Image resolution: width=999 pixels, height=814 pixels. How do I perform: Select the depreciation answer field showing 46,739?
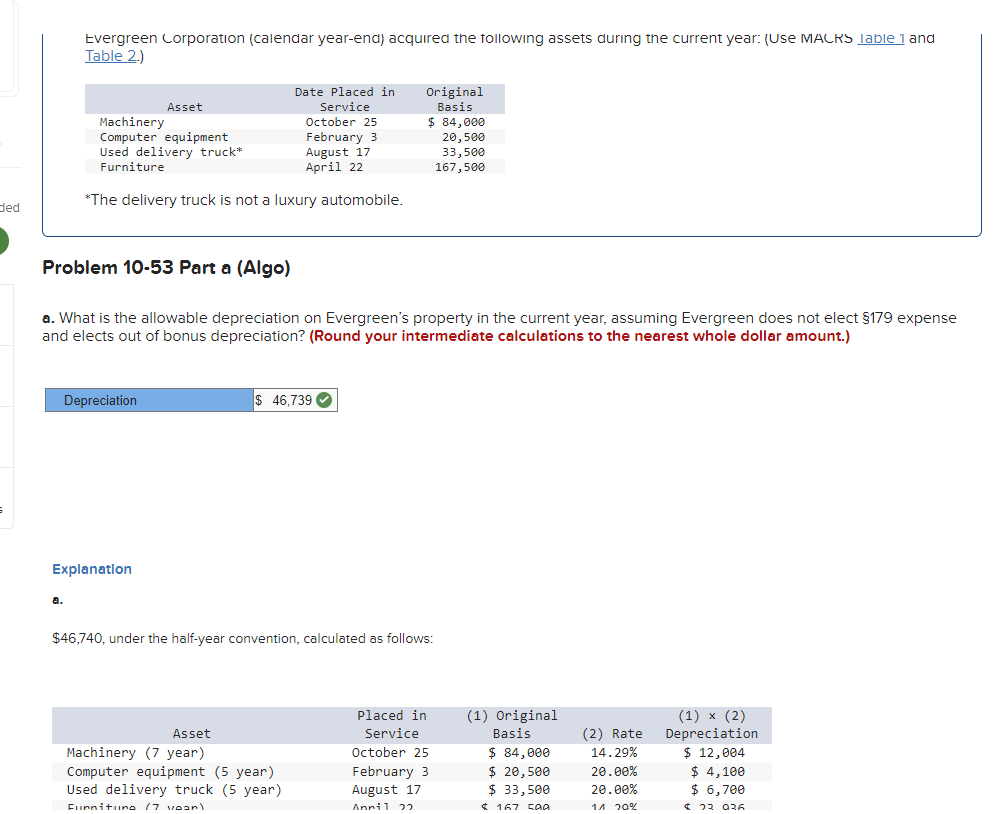coord(295,400)
